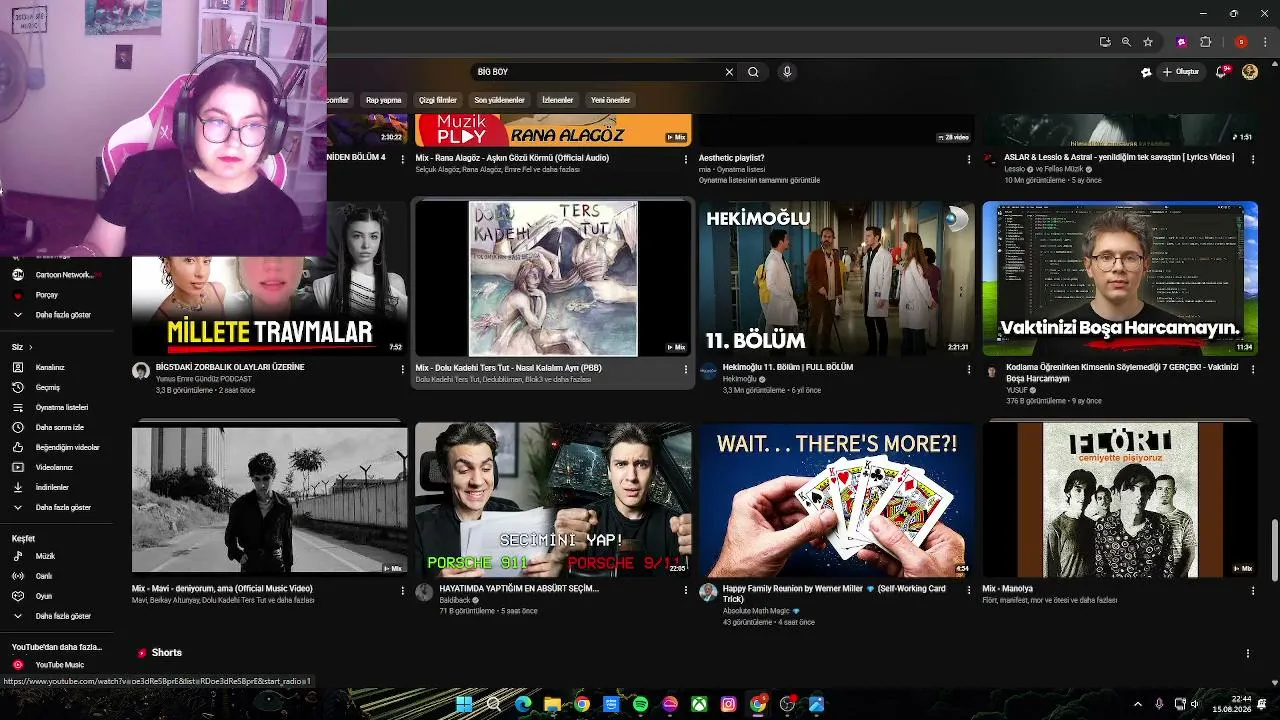Open Spotify from the taskbar
Screen dimensions: 1280x720
coord(641,704)
